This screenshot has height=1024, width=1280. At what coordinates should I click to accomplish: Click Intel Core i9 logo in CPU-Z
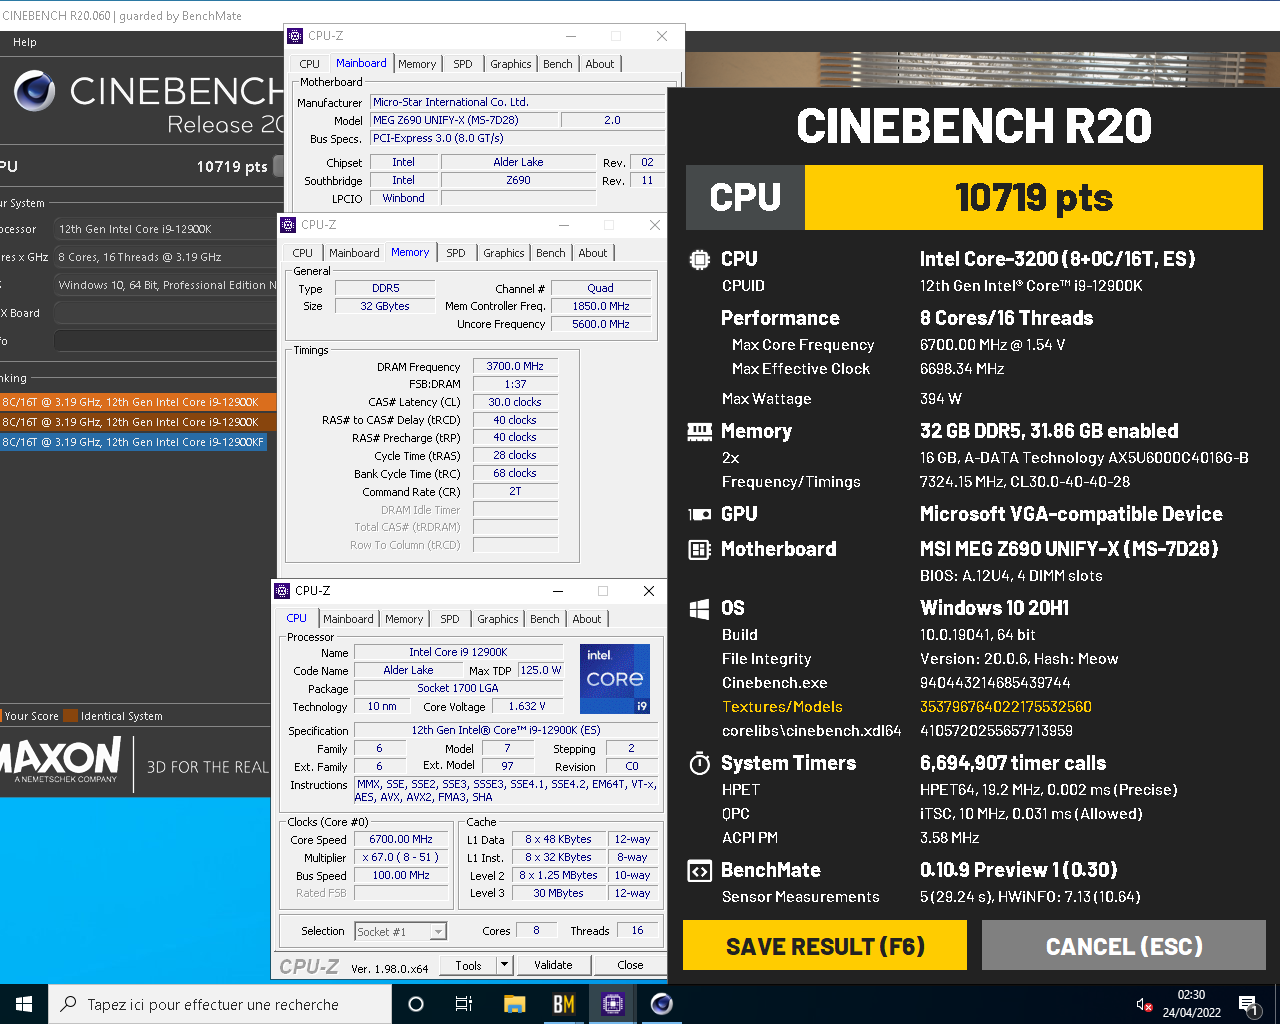click(615, 678)
